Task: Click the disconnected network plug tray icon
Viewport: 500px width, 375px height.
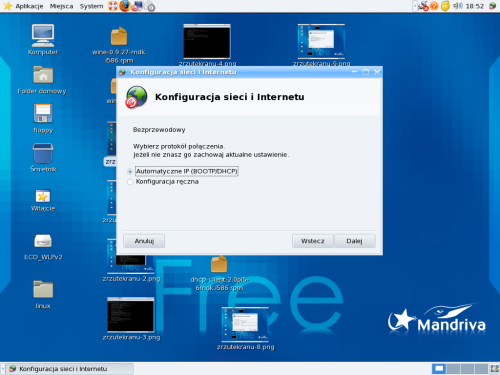Action: click(x=423, y=6)
